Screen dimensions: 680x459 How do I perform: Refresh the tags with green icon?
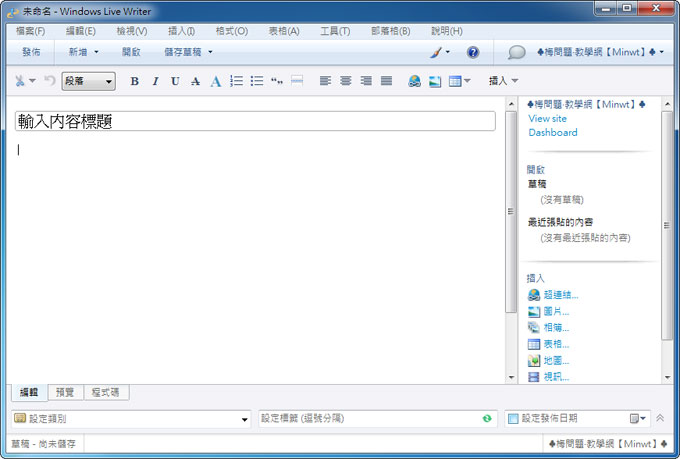tap(487, 419)
